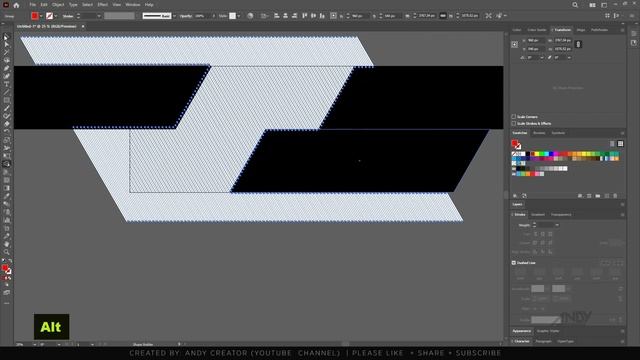
Task: Select the Eyedropper tool
Action: [x=6, y=196]
